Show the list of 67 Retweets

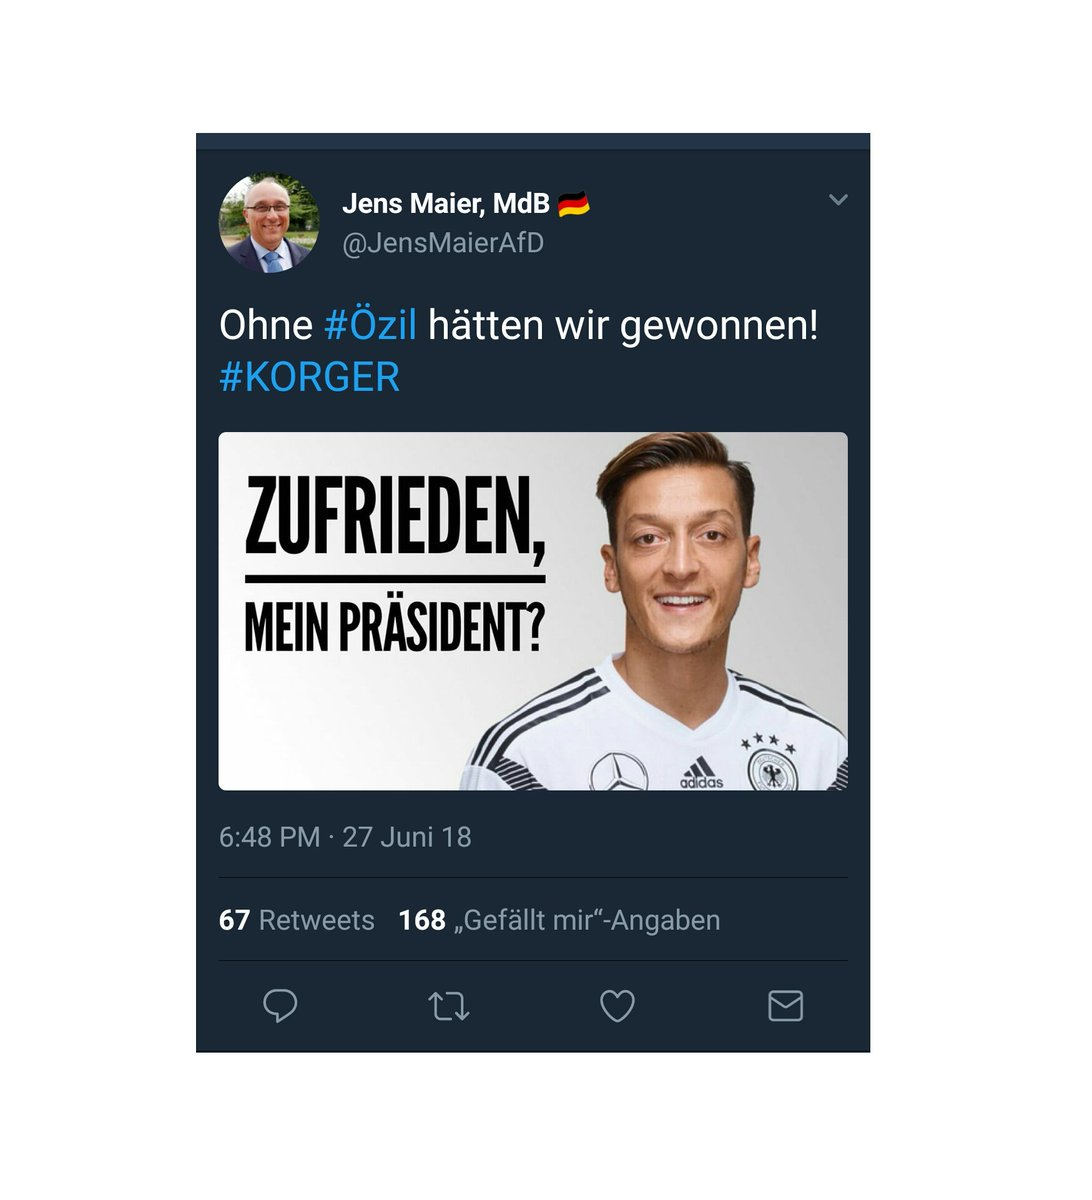[x=297, y=920]
